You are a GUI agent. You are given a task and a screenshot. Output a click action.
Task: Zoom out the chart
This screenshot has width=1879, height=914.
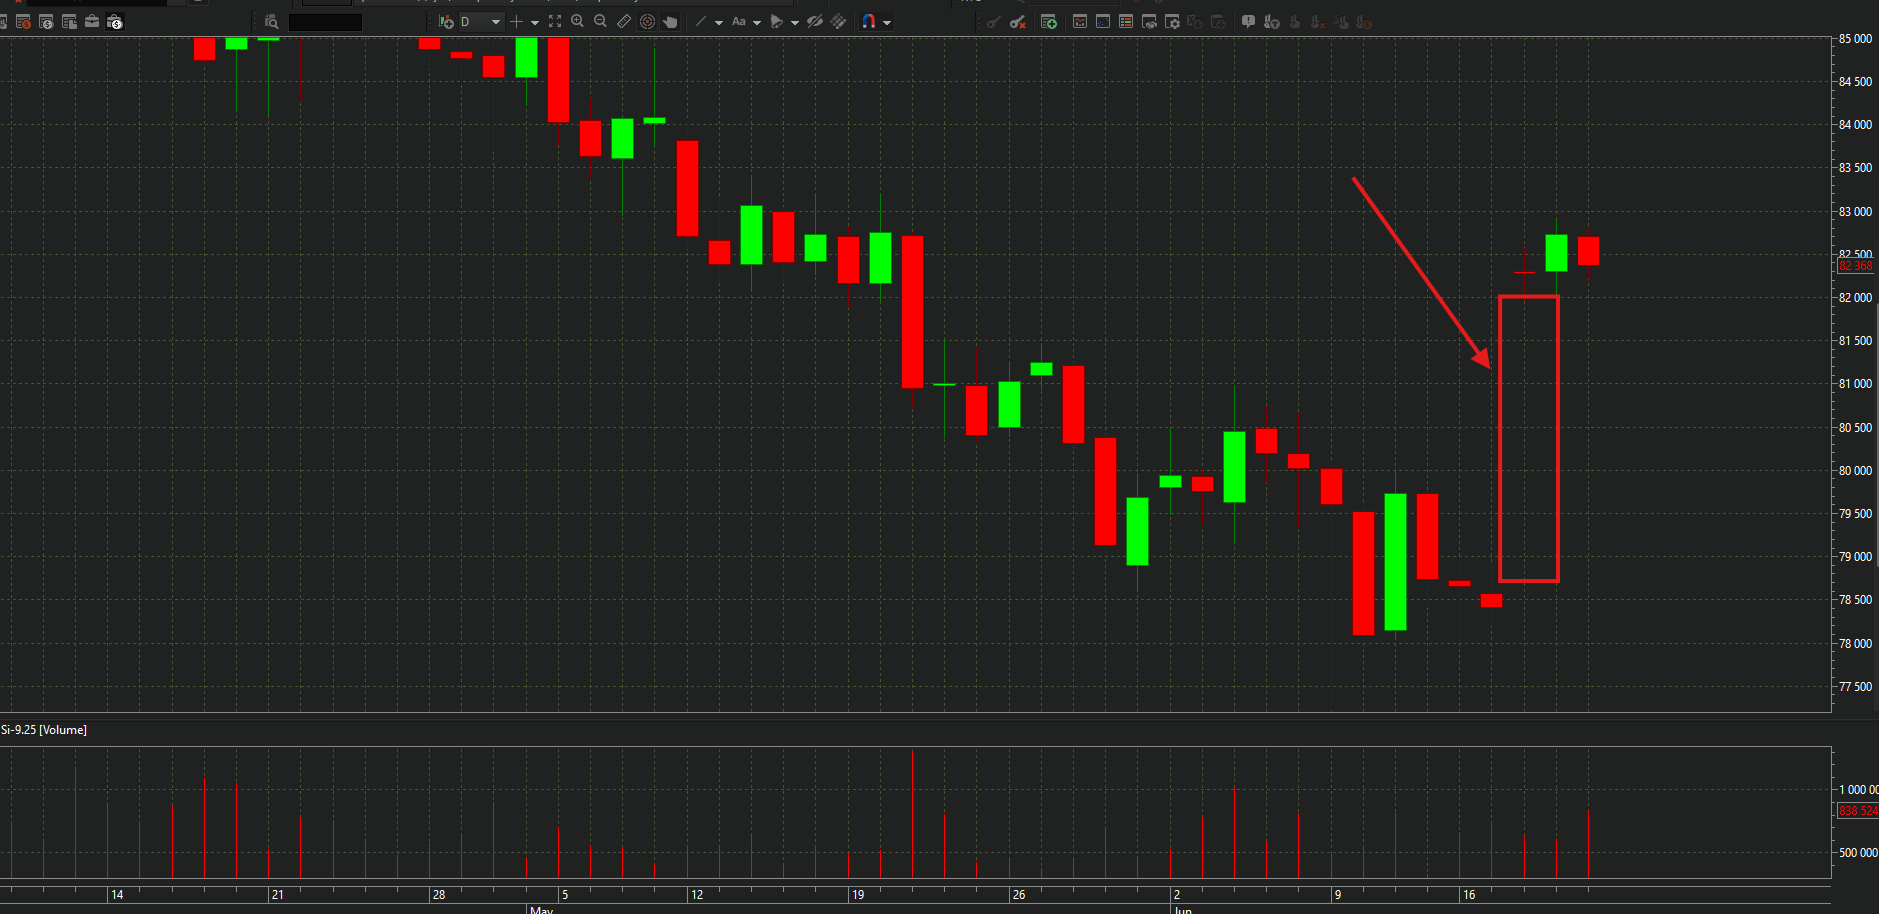pos(600,21)
